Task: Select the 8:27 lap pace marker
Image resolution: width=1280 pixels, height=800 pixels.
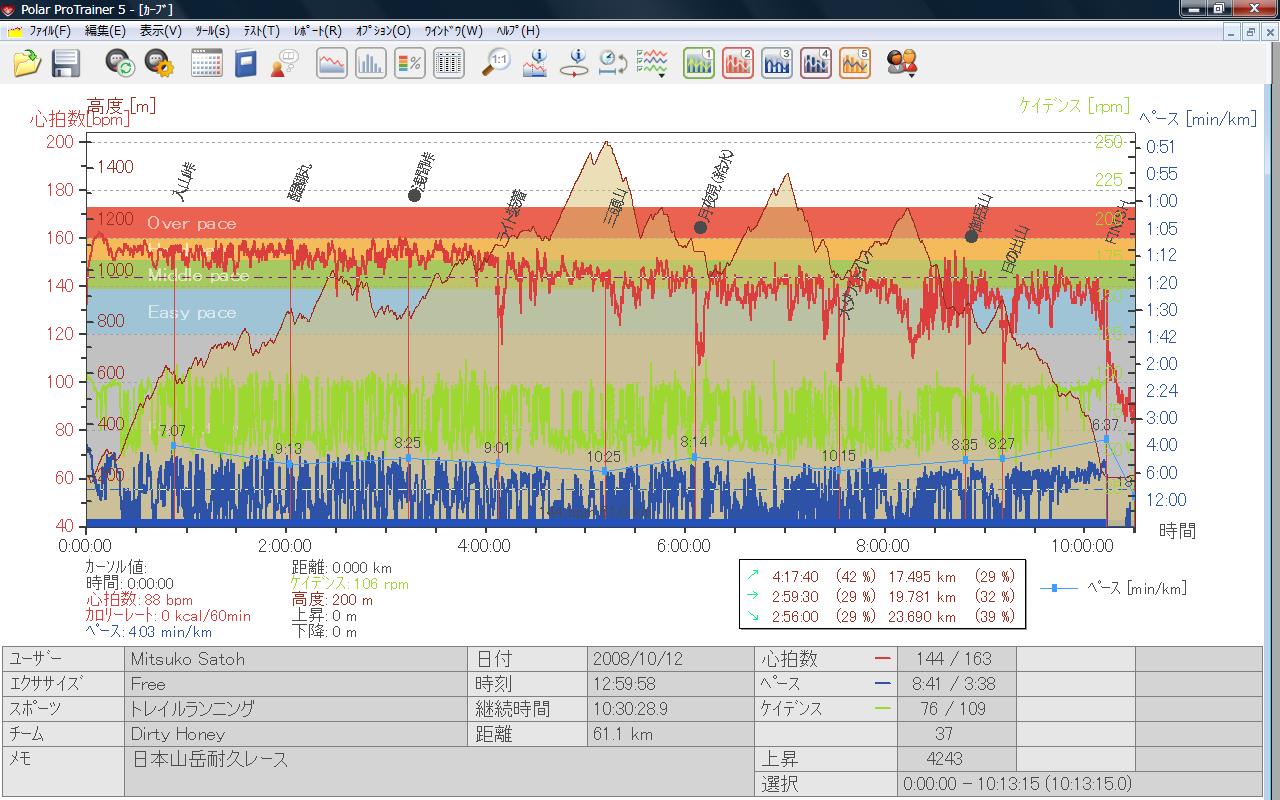Action: [1002, 458]
